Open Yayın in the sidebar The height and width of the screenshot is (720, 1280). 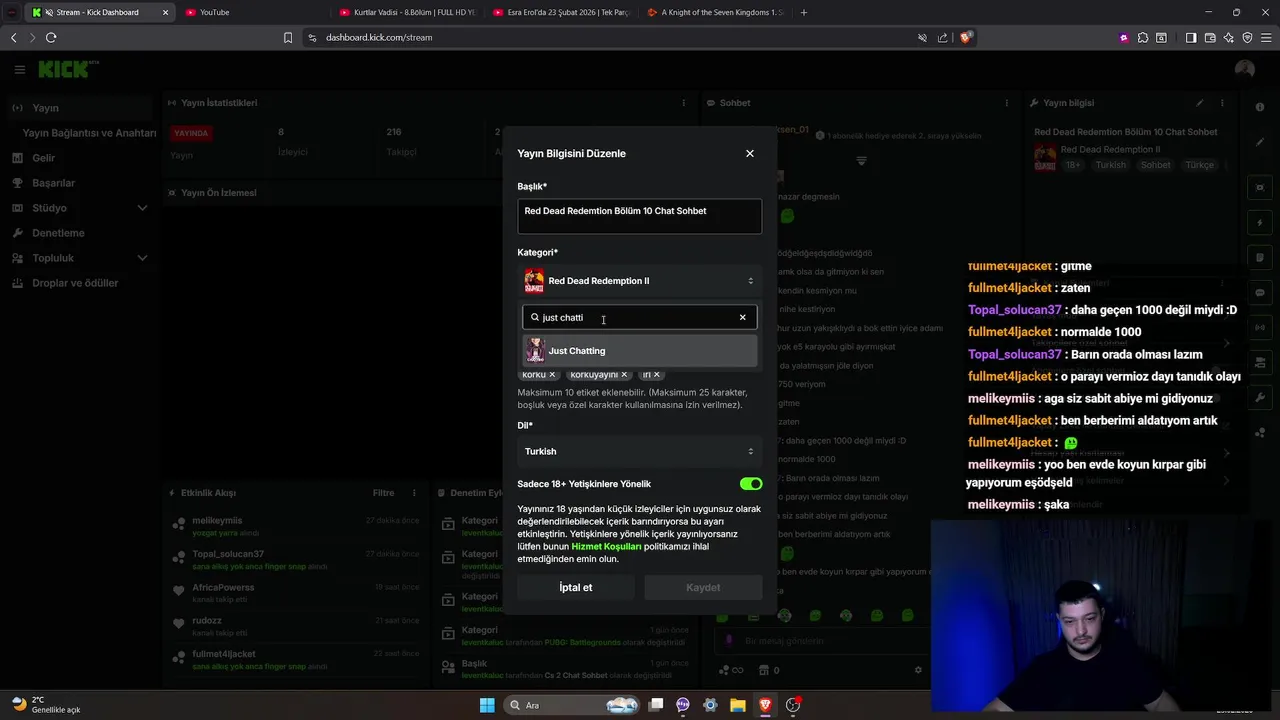80,108
